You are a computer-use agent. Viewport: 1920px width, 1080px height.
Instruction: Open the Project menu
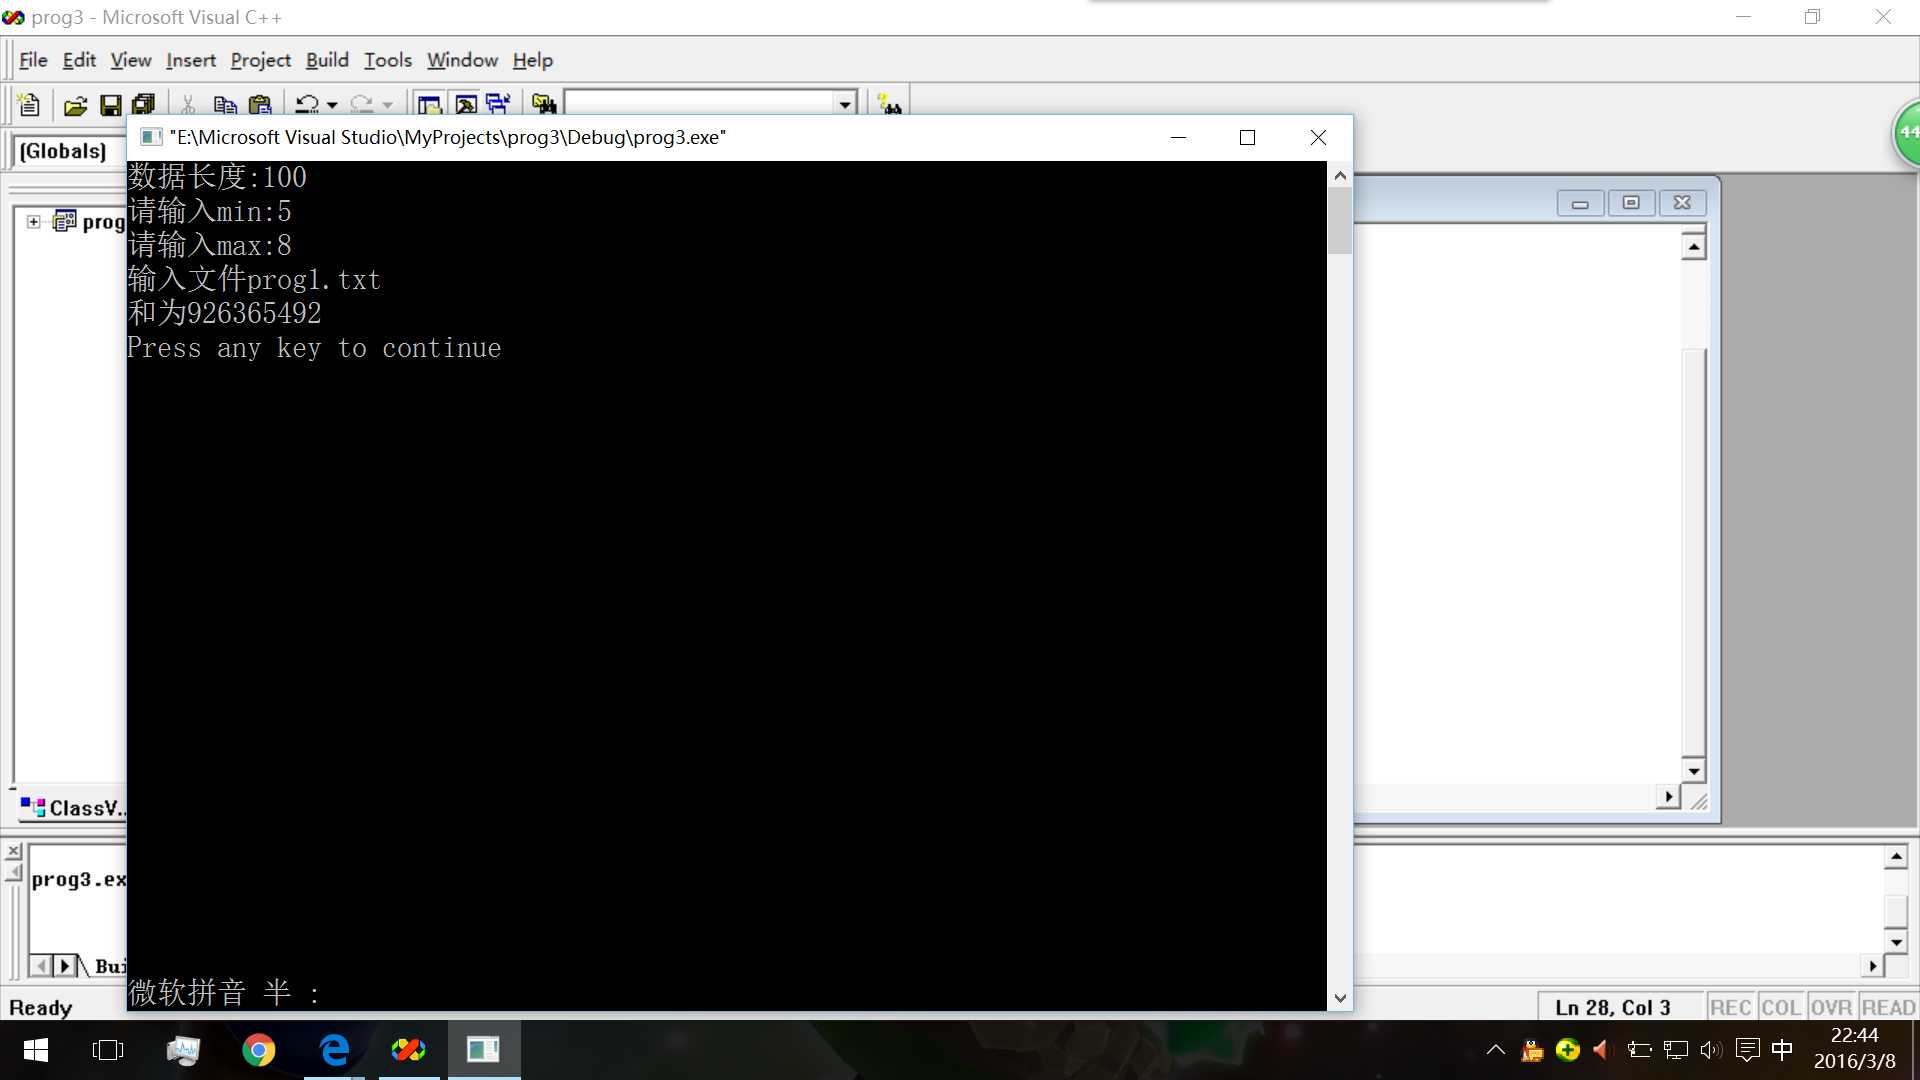pos(260,60)
